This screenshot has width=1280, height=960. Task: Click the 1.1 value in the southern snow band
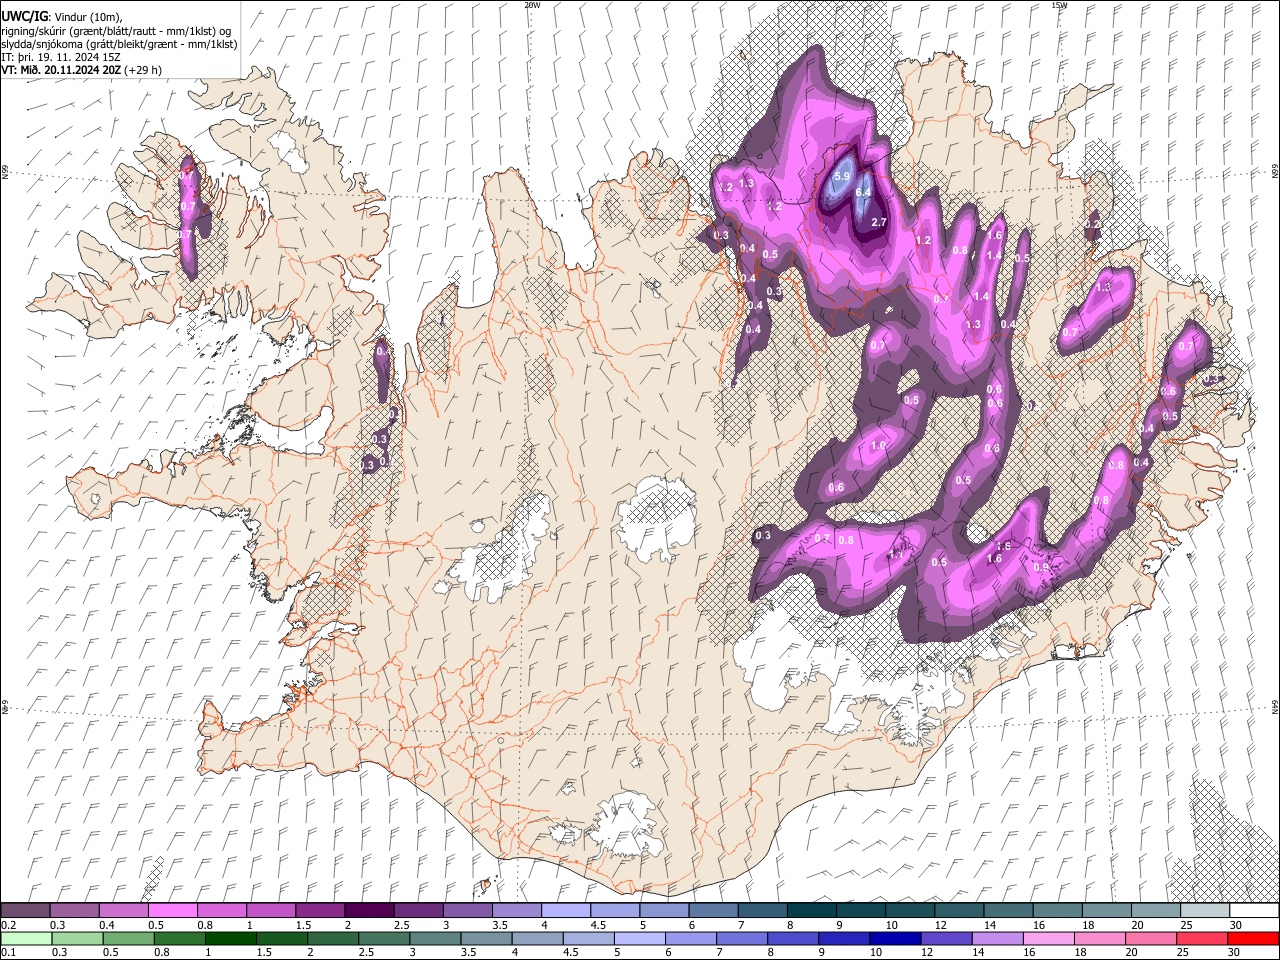(x=896, y=553)
